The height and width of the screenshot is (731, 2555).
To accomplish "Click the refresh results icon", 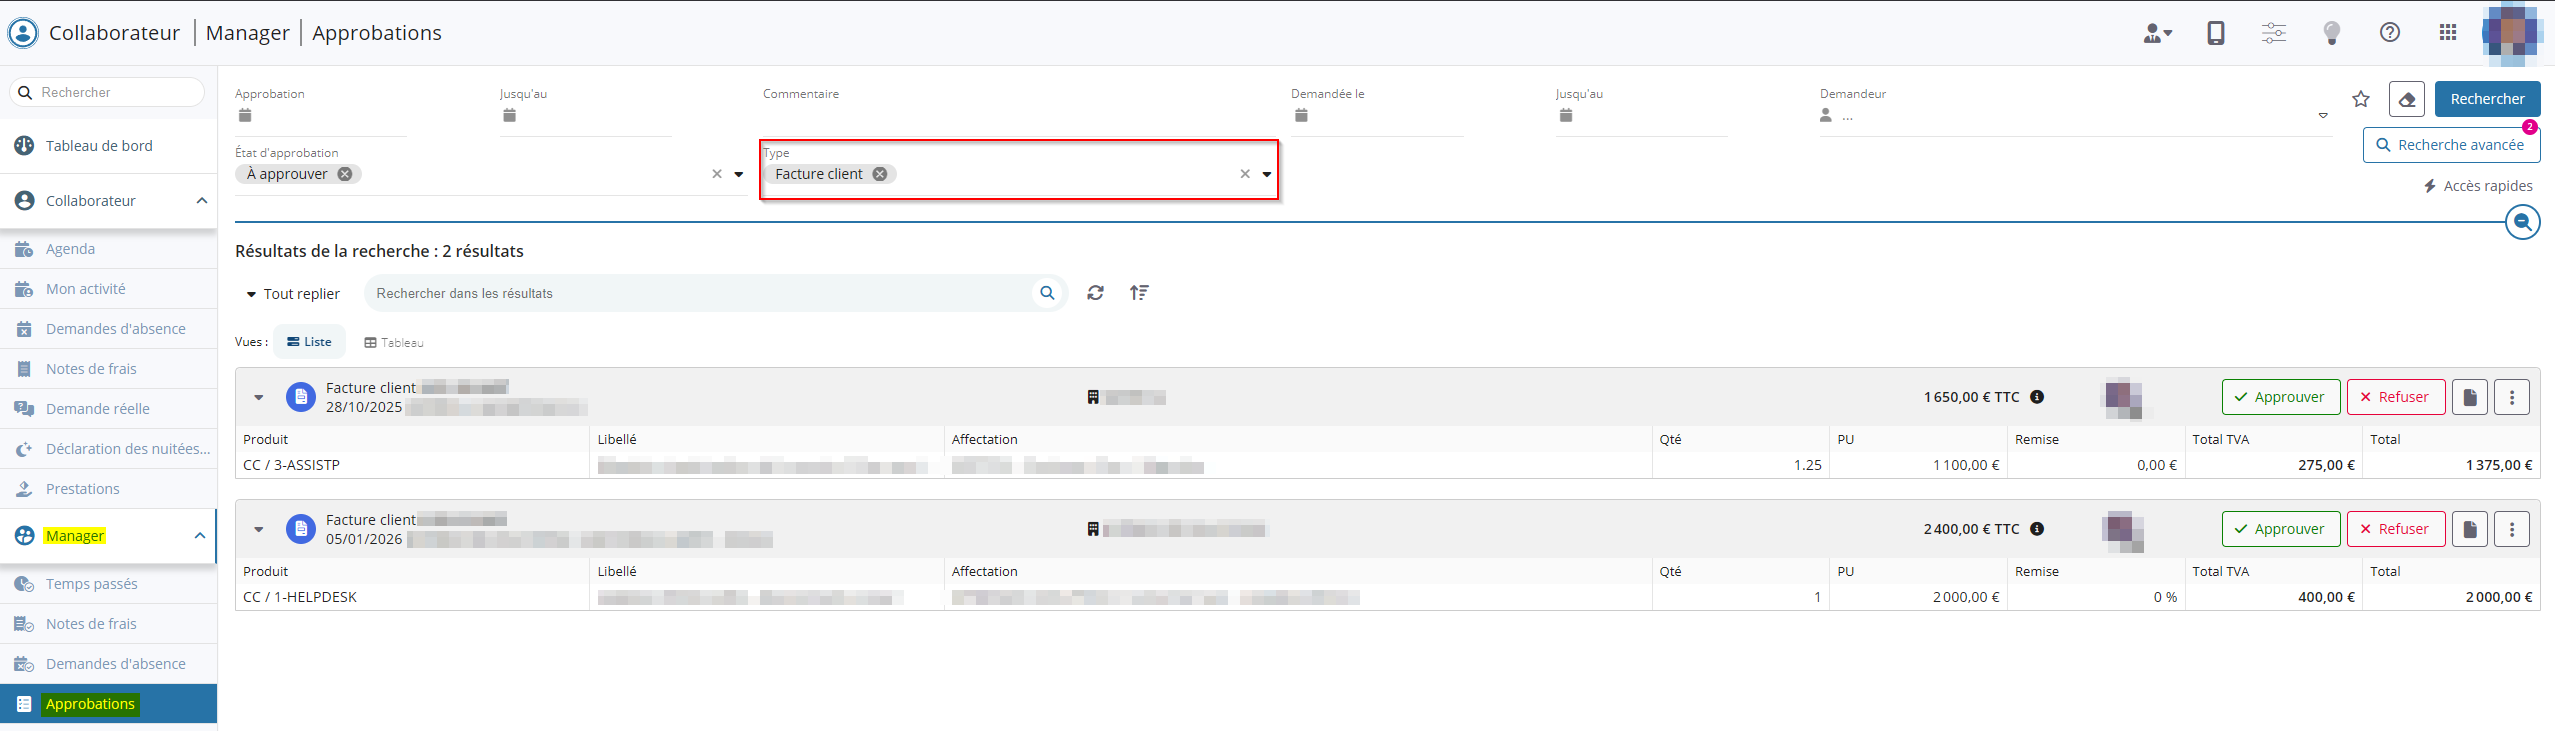I will 1095,293.
